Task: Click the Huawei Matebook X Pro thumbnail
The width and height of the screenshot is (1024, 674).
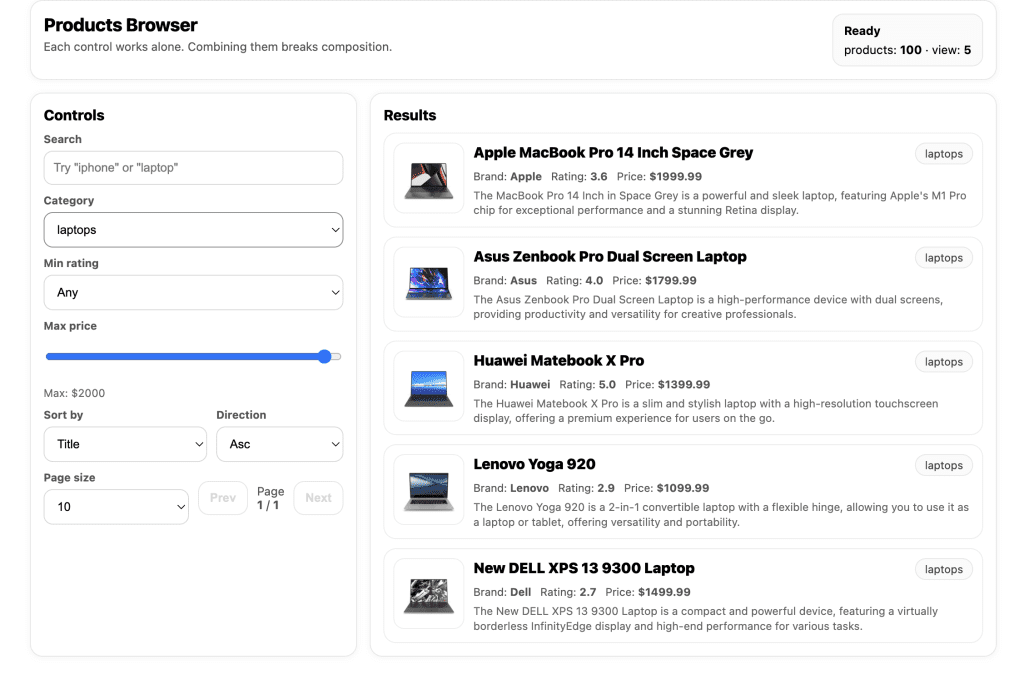Action: [x=428, y=387]
